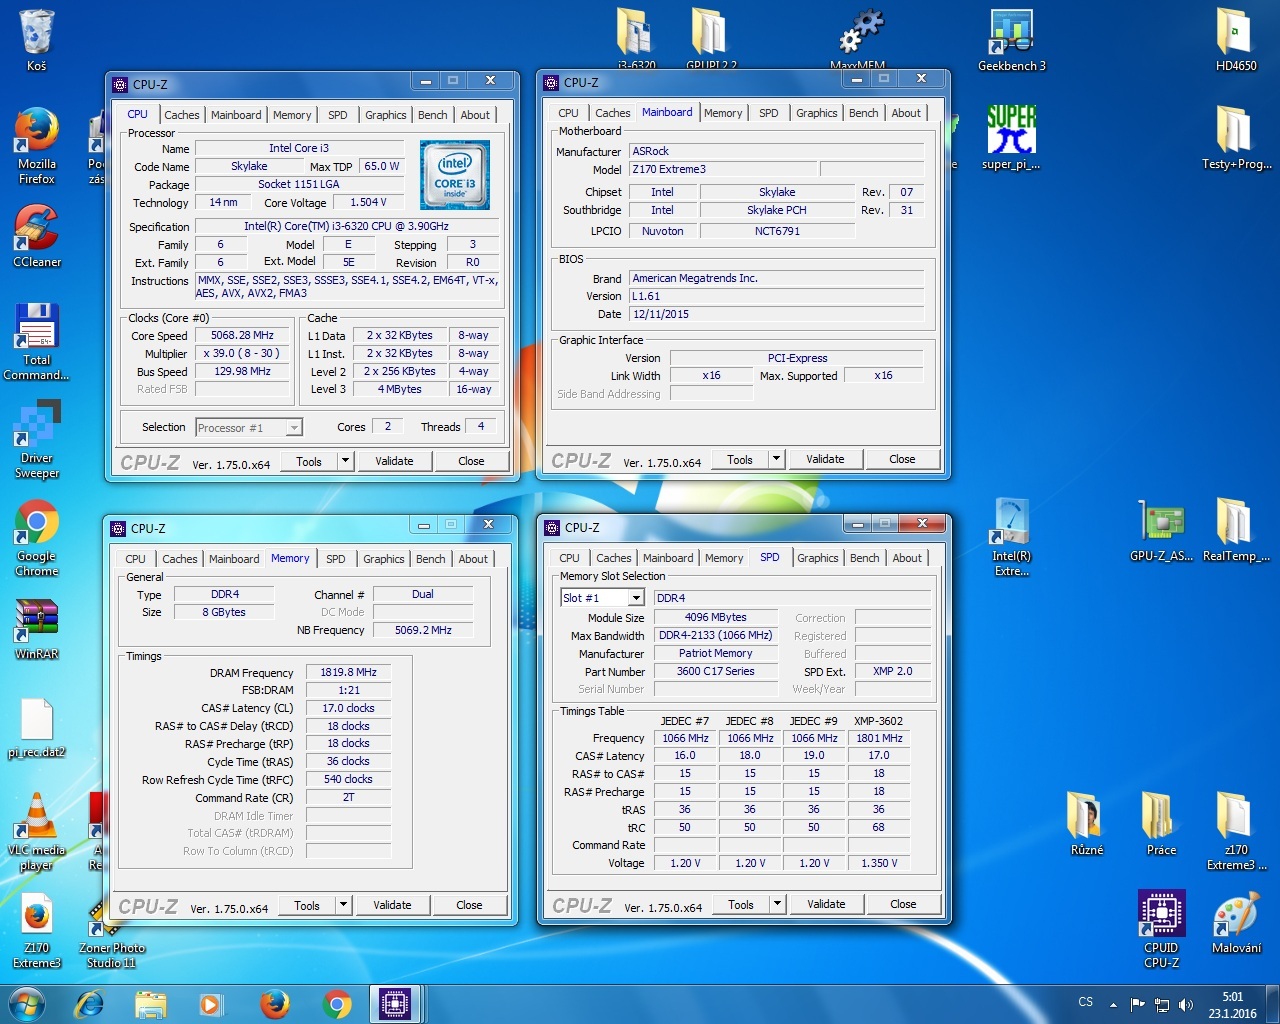Select the HD4650 folder icon

(x=1235, y=40)
